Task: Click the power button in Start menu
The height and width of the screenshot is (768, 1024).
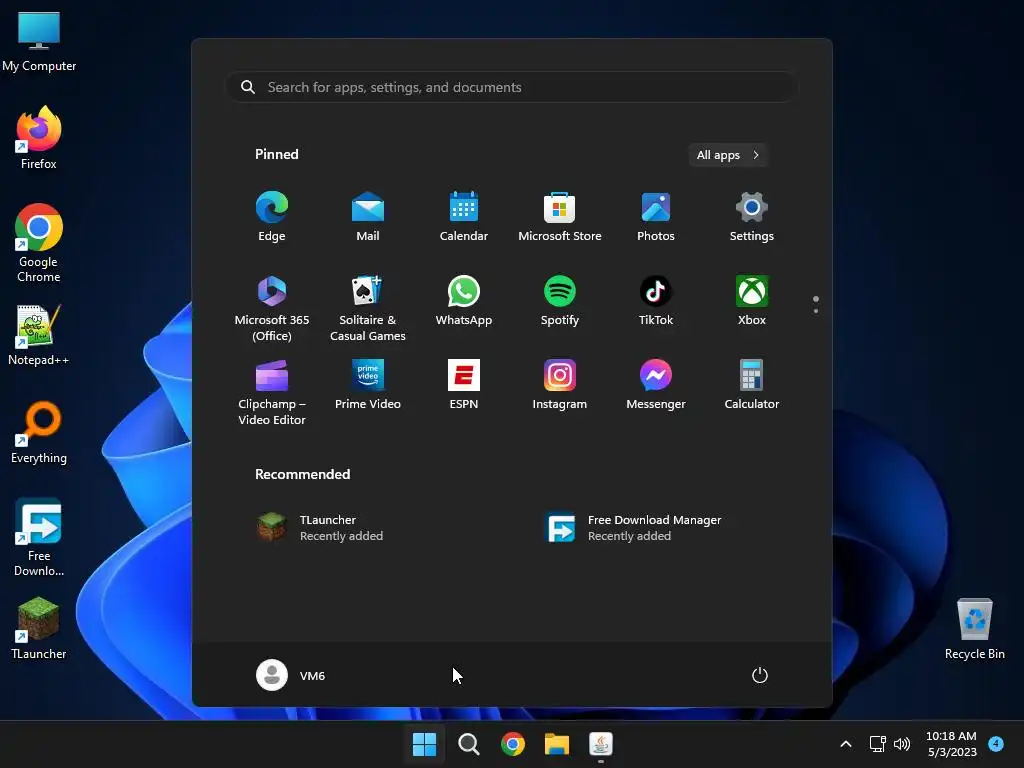Action: coord(760,675)
